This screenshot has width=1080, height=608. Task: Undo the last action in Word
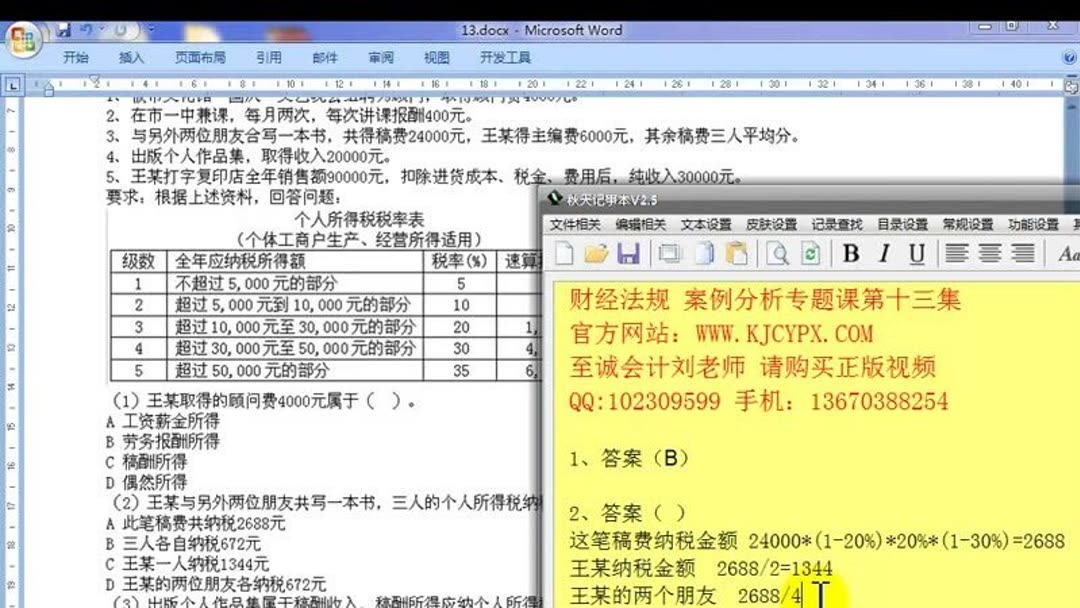[84, 29]
